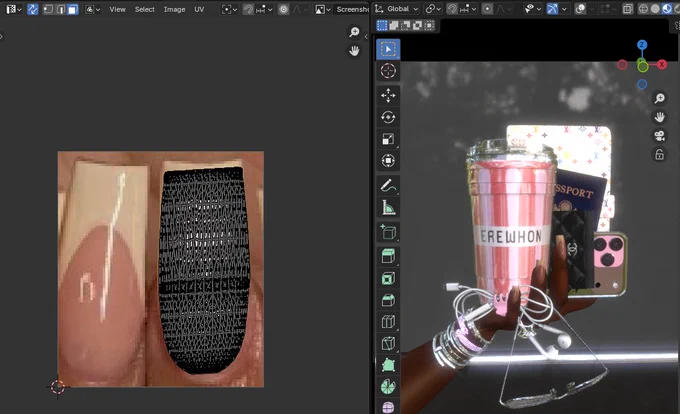Open 3D viewport transform pivot dropdown

point(432,9)
